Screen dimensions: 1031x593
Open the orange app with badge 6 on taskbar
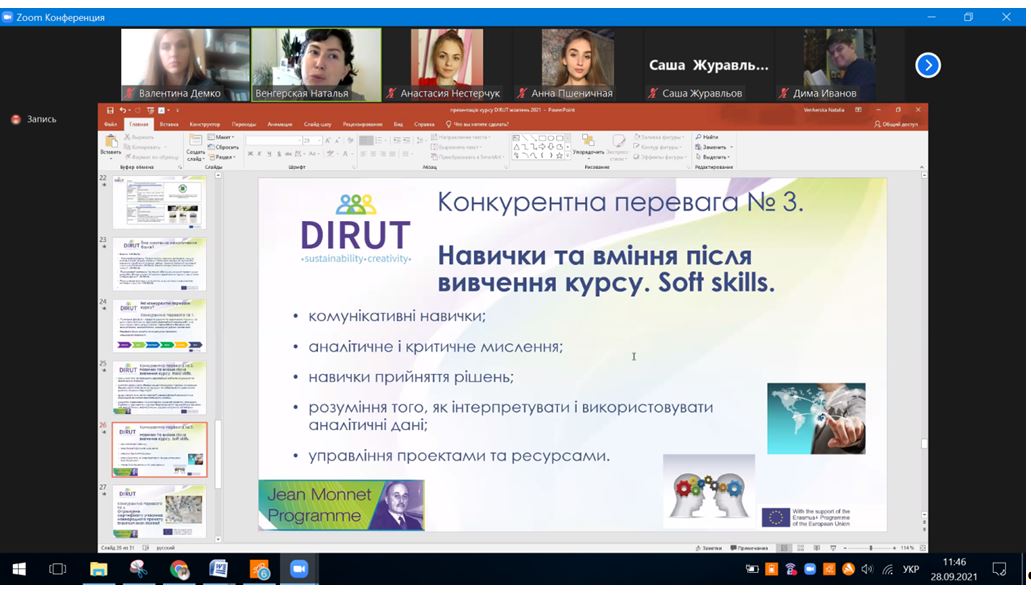point(260,569)
